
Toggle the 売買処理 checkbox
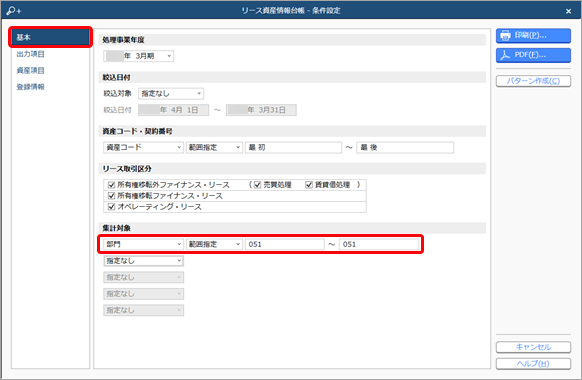(257, 185)
